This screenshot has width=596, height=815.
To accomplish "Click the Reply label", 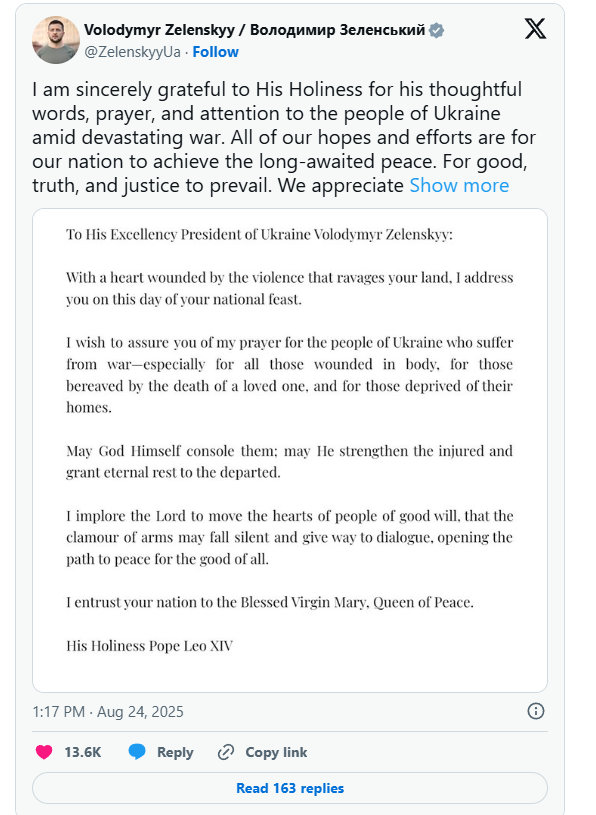I will (175, 752).
